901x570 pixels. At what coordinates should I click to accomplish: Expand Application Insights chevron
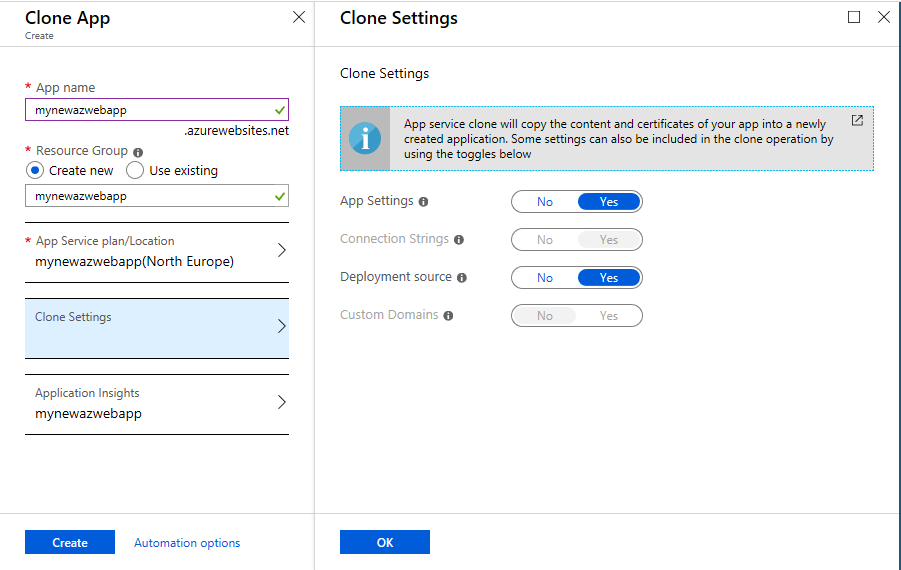pos(282,402)
